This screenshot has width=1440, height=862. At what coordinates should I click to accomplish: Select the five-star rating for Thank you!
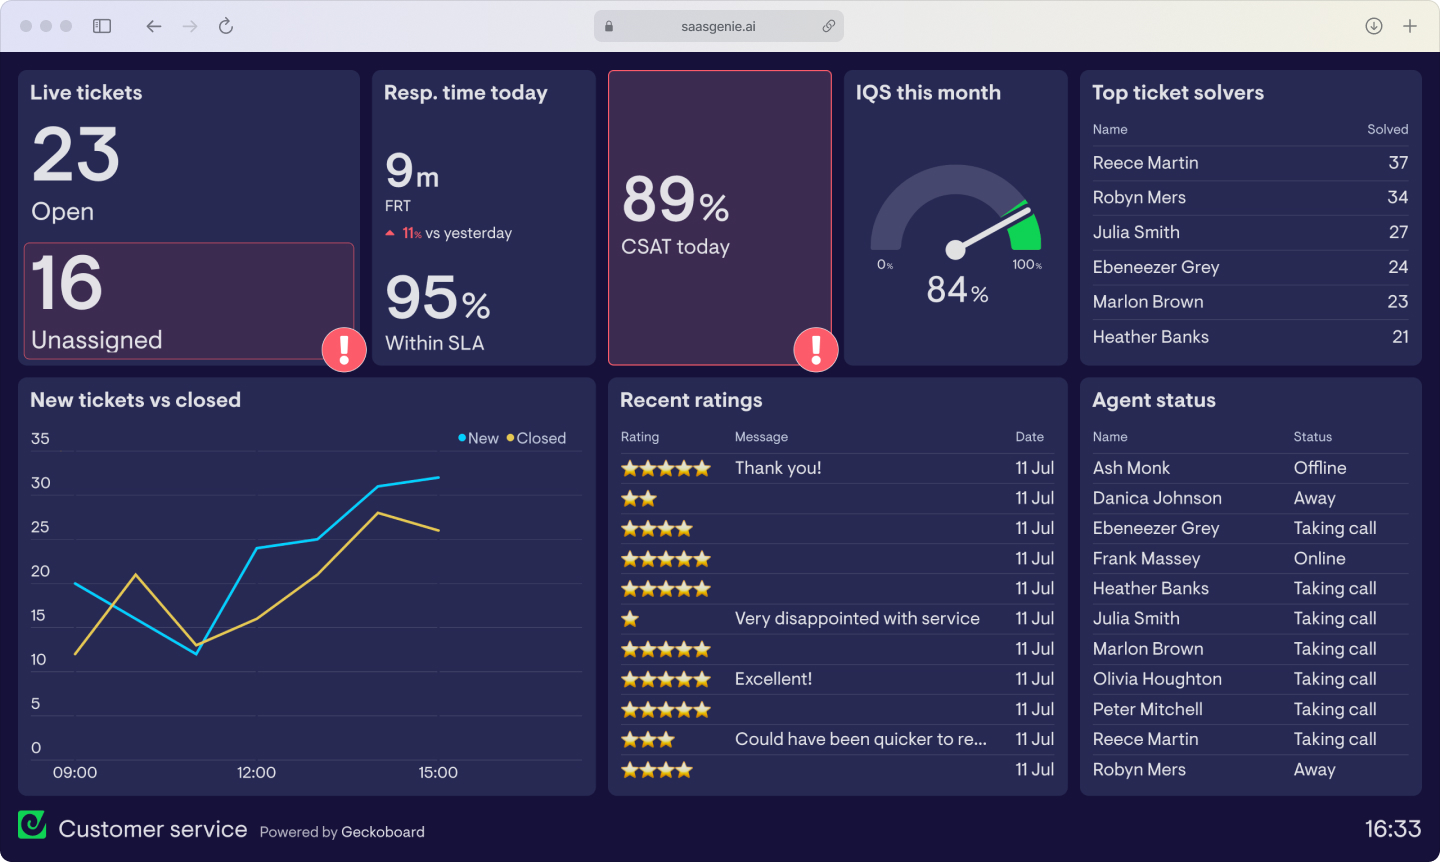point(665,467)
